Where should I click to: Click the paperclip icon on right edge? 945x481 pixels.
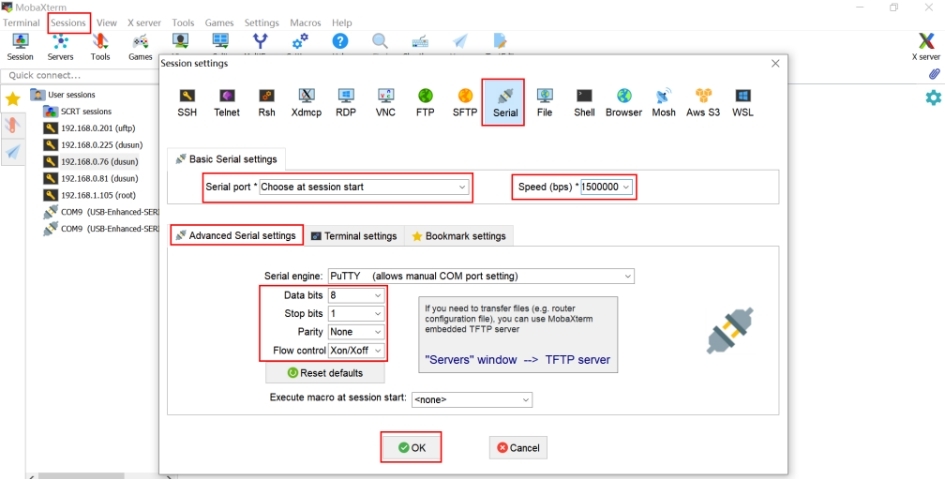[x=934, y=74]
